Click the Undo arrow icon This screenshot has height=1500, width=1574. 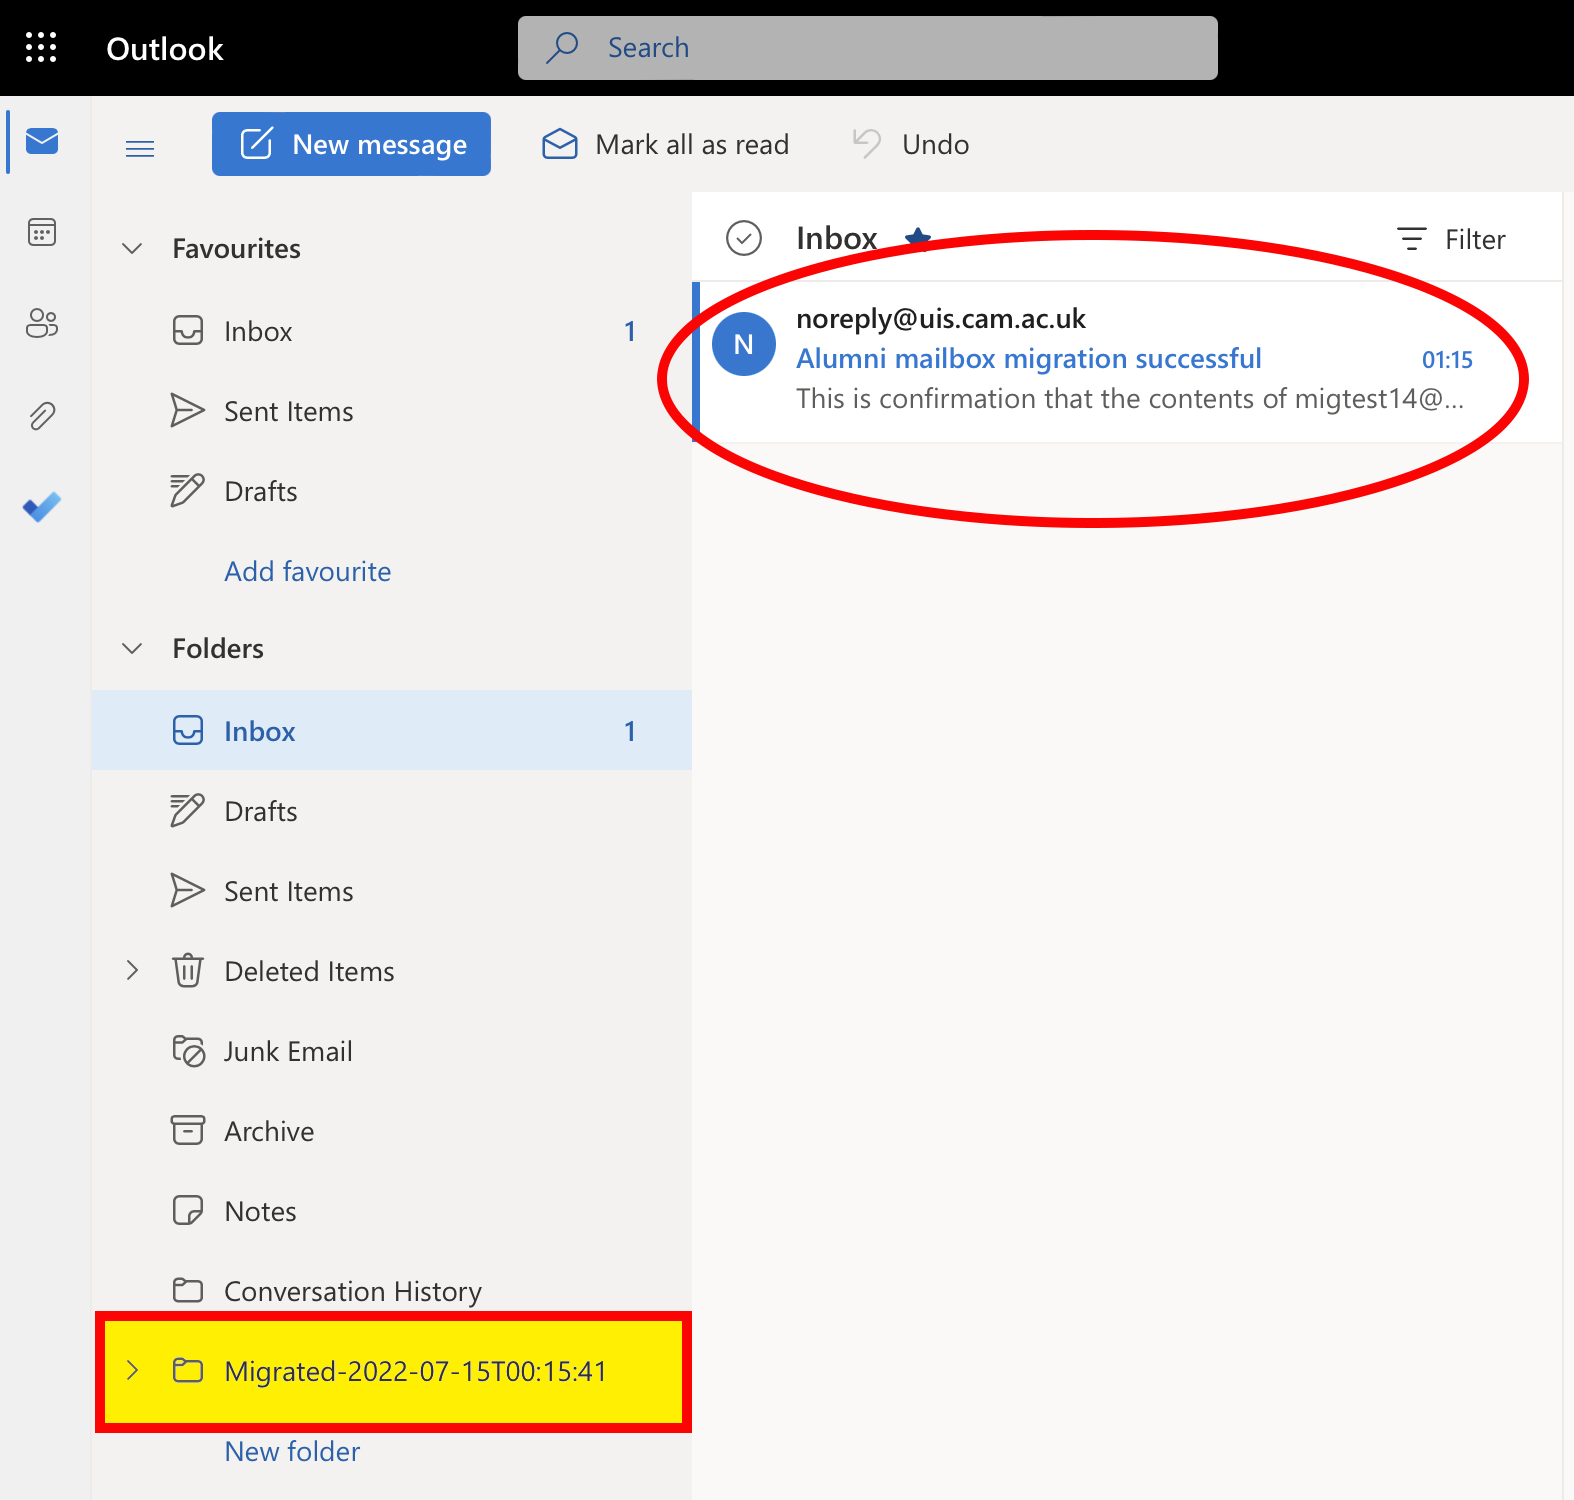point(867,143)
